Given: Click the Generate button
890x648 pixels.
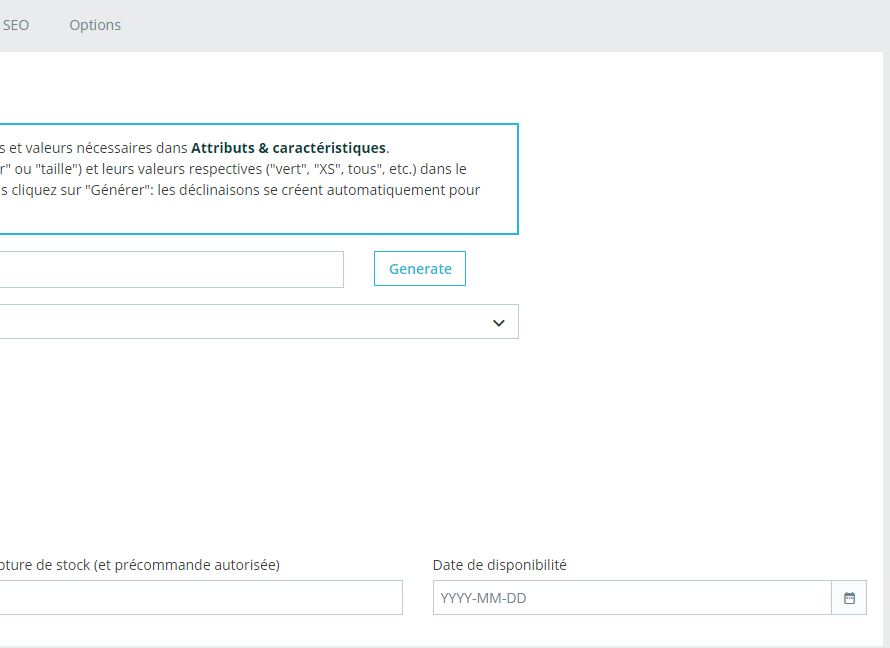Looking at the screenshot, I should pyautogui.click(x=420, y=268).
